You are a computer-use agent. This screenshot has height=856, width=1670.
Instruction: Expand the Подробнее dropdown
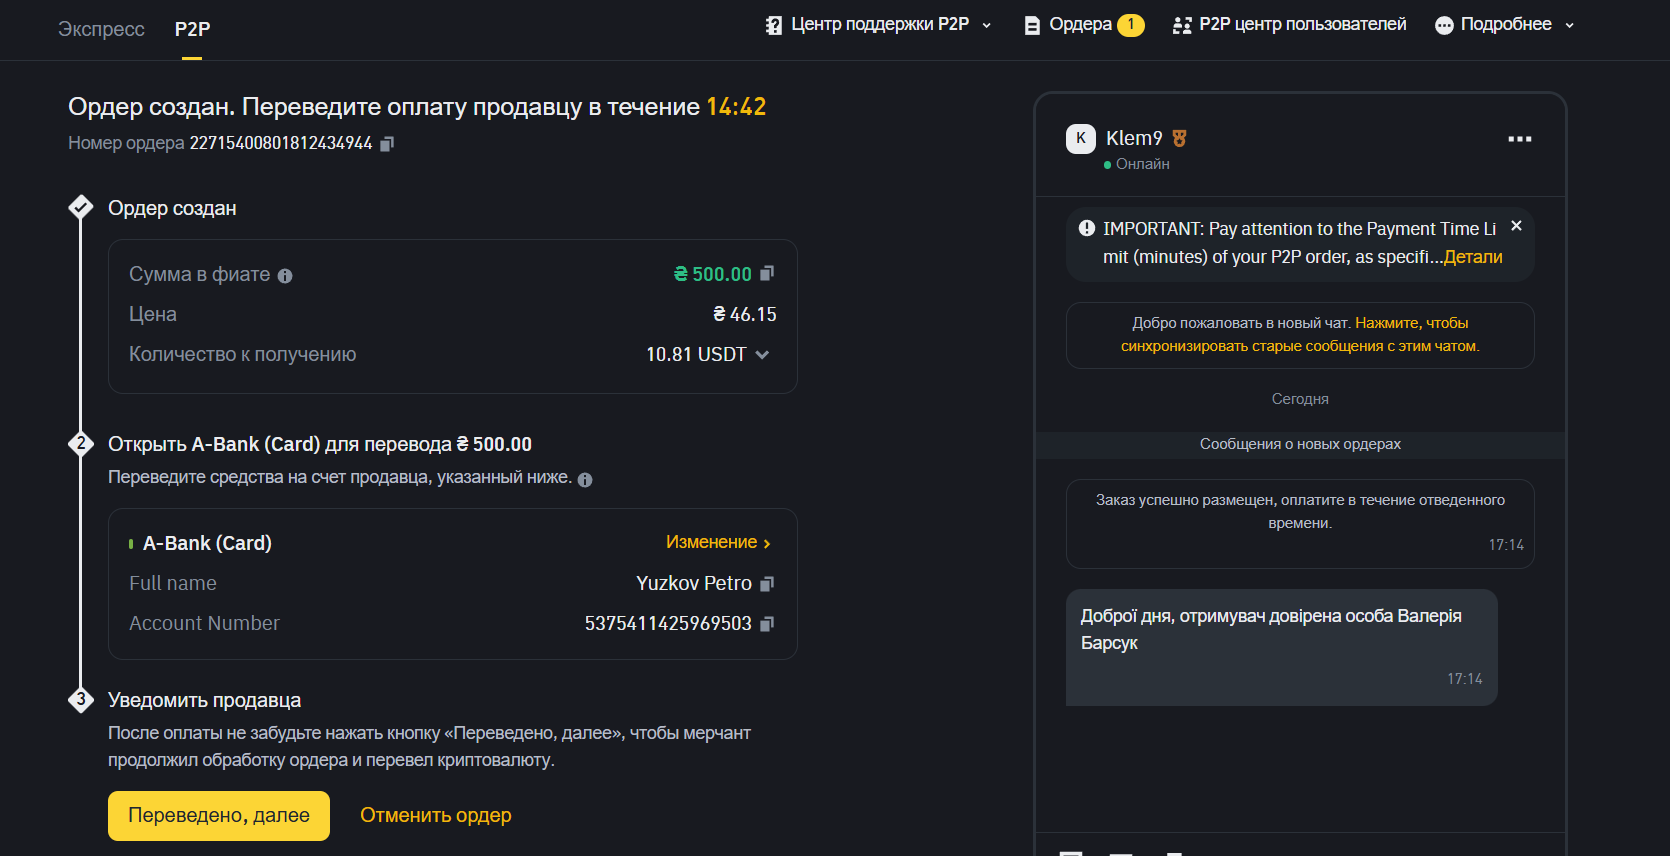(1569, 25)
